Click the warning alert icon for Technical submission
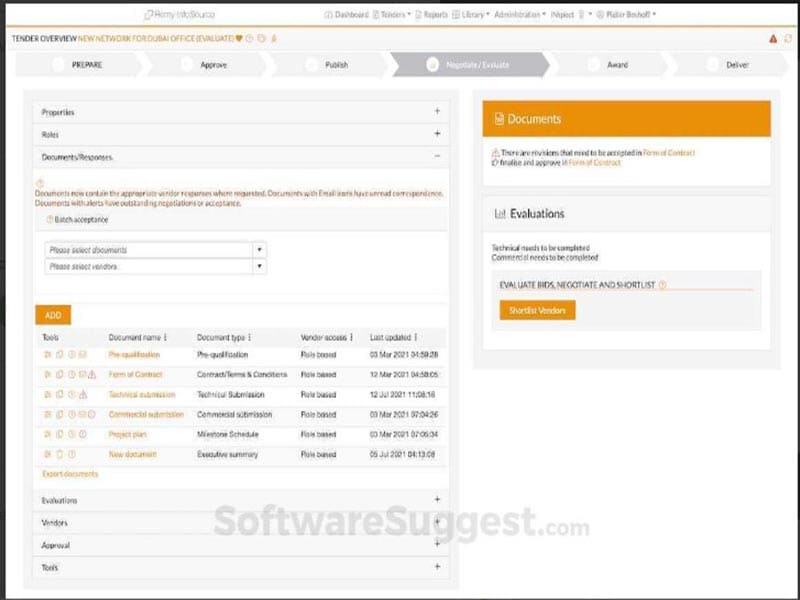This screenshot has width=800, height=600. pyautogui.click(x=84, y=395)
